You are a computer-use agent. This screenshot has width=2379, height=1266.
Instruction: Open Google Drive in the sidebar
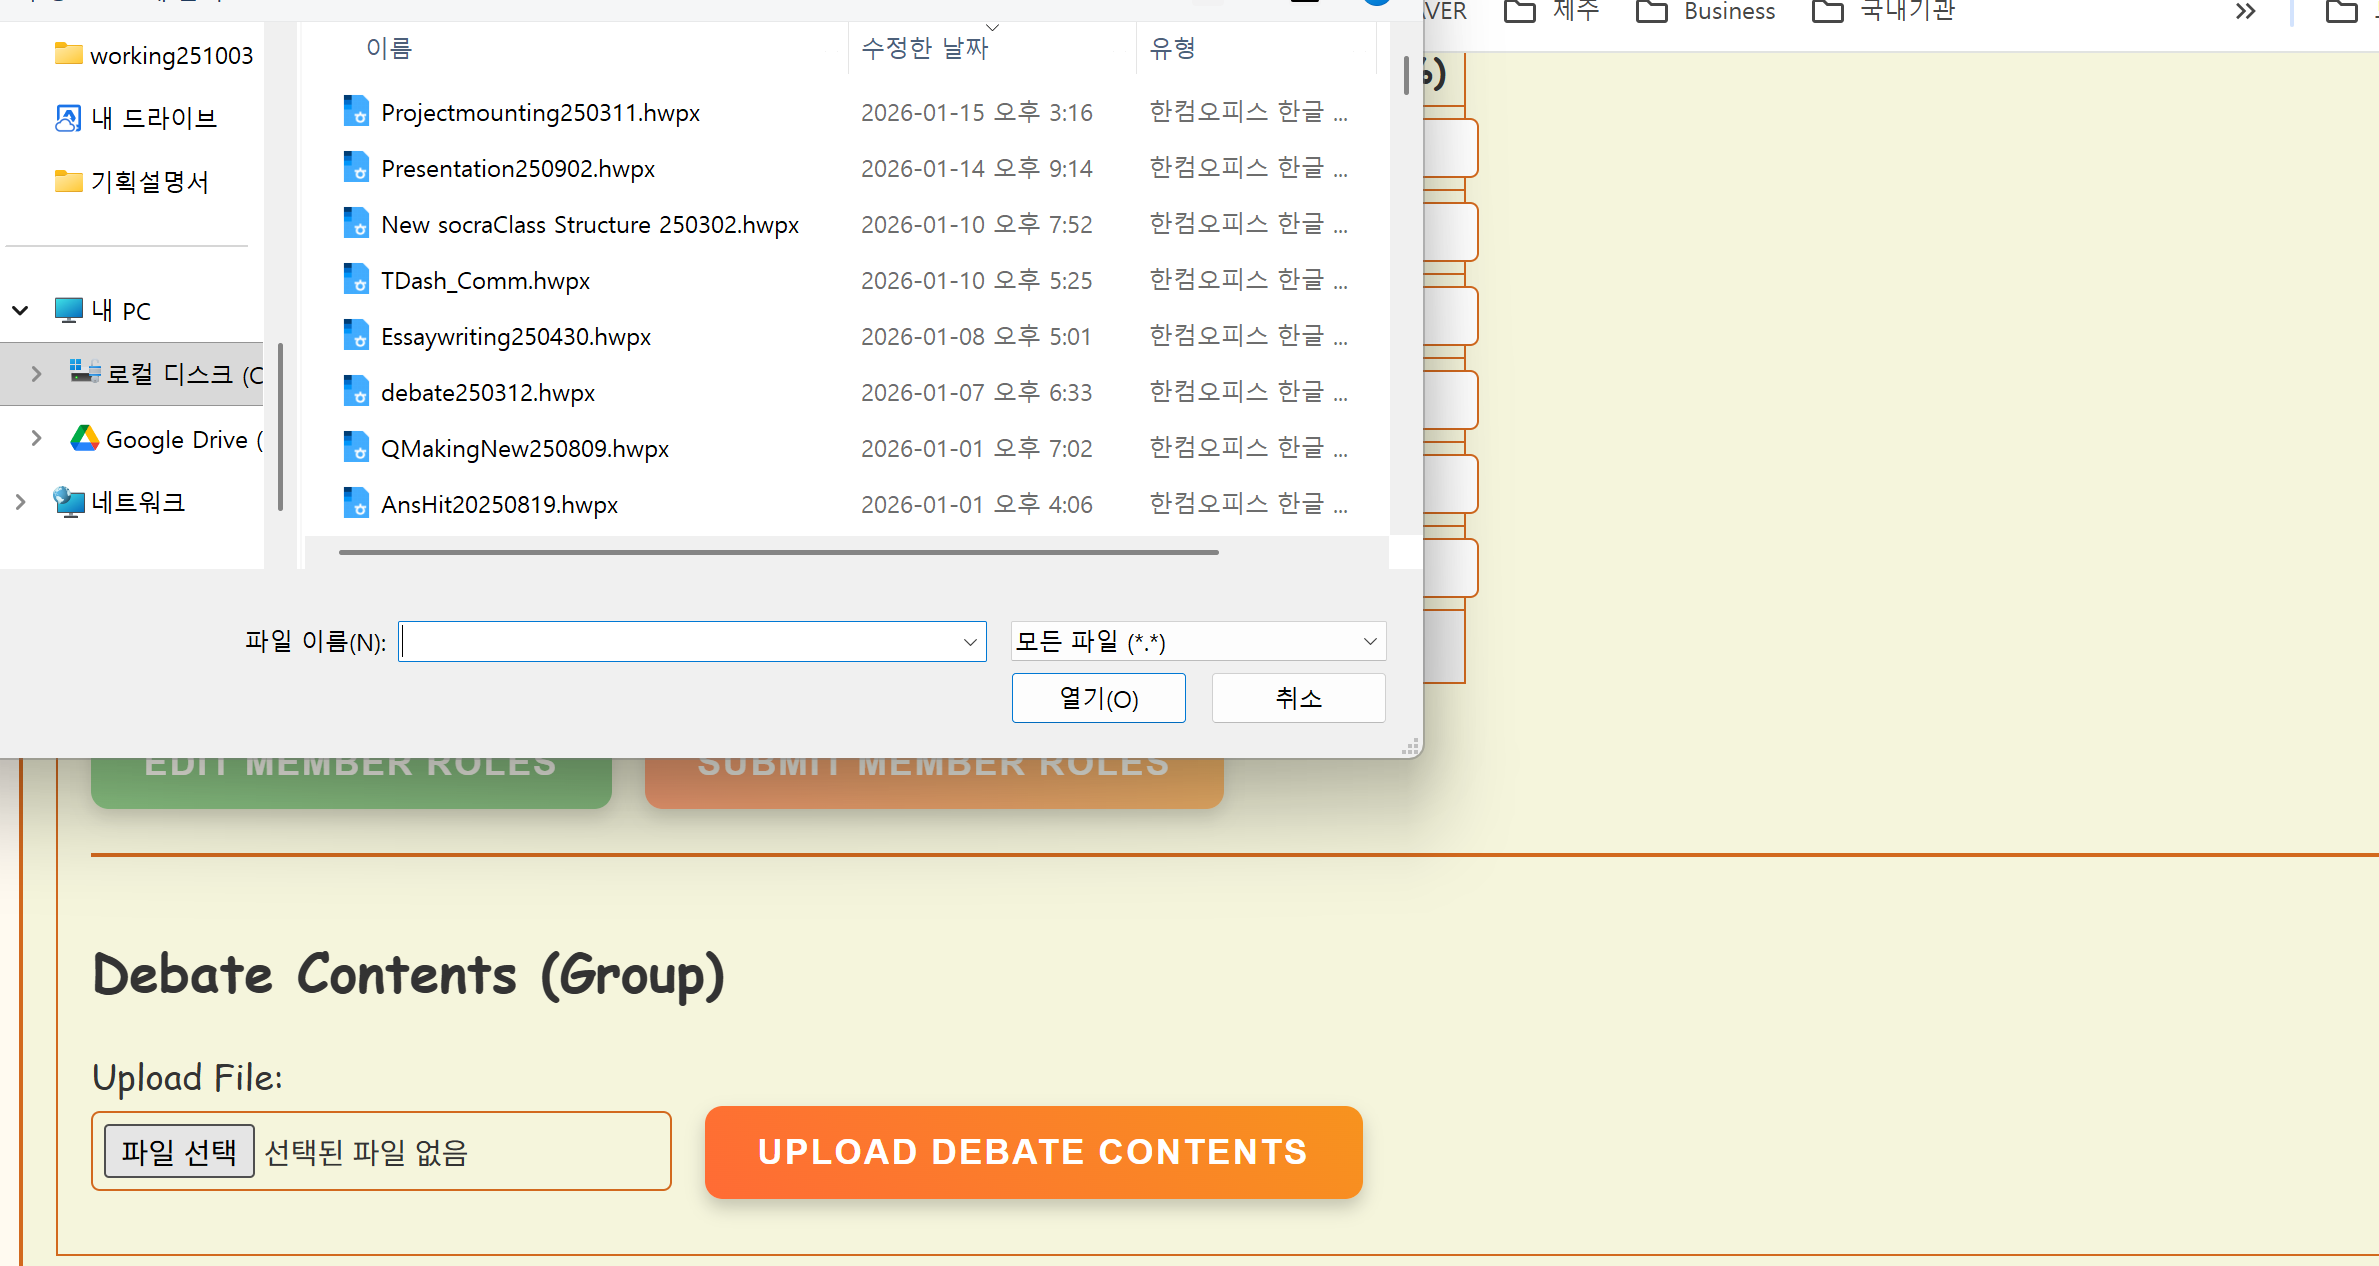[175, 439]
